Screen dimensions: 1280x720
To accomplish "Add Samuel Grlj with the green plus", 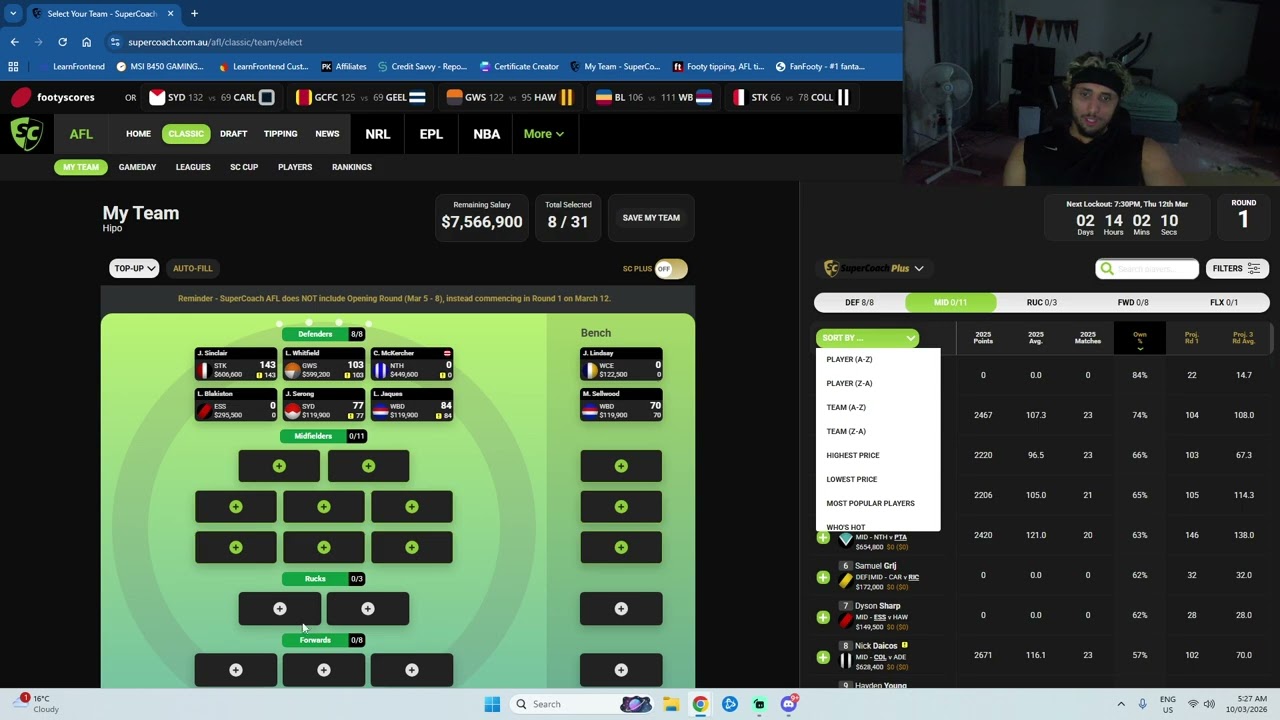I will 823,577.
